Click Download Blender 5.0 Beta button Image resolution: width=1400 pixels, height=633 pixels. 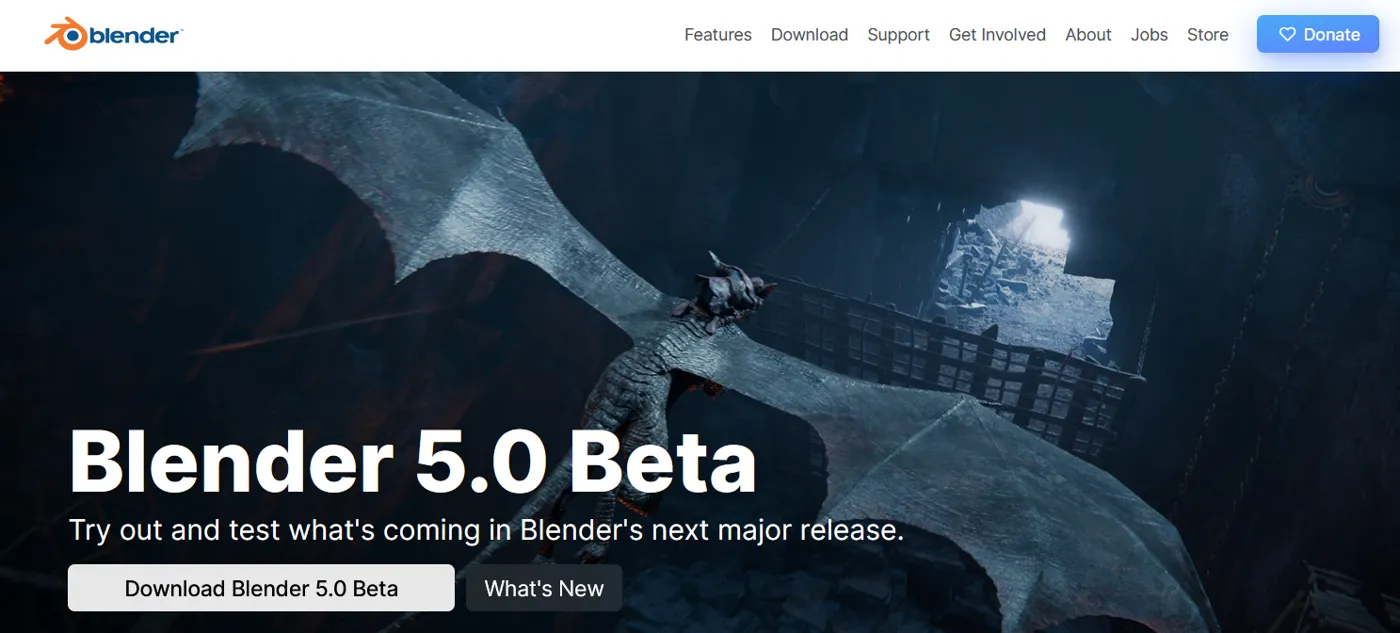coord(261,588)
